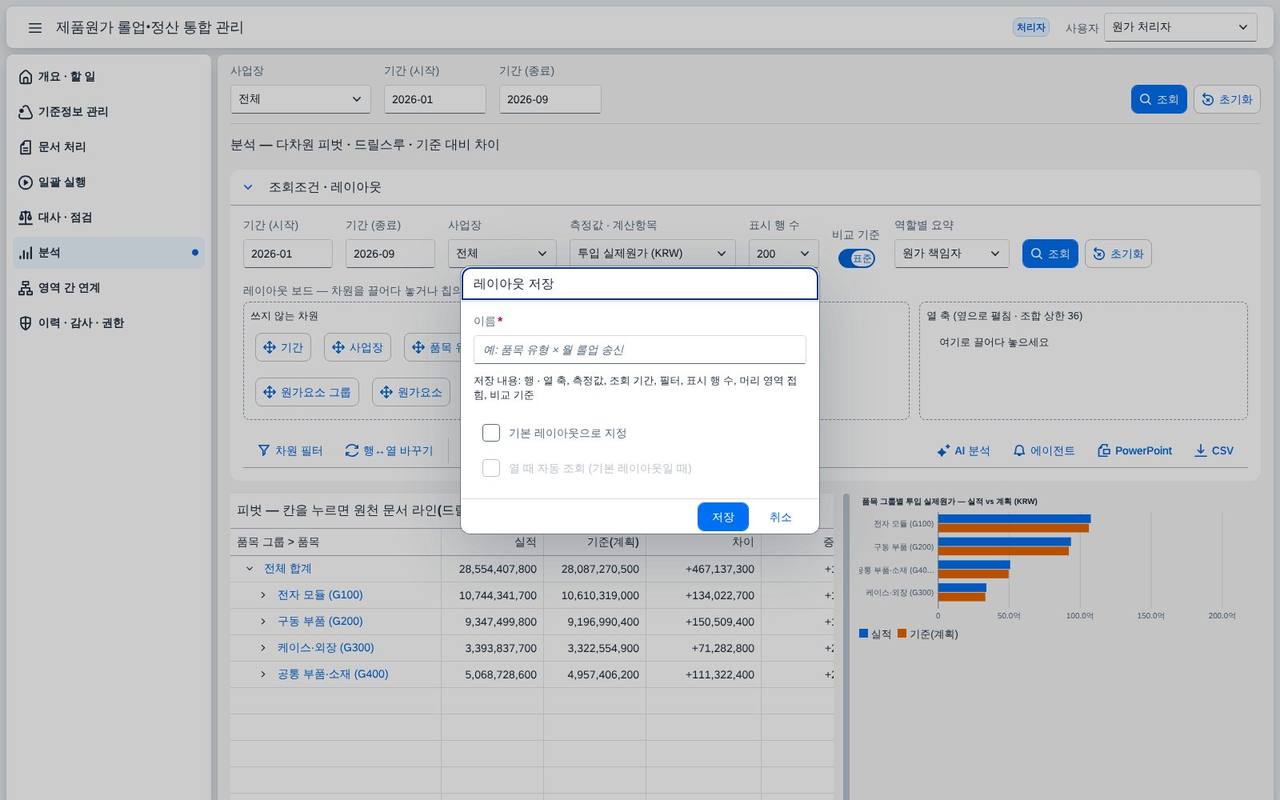
Task: Open the 측정값 투입 실제원가 dropdown
Action: tap(652, 254)
